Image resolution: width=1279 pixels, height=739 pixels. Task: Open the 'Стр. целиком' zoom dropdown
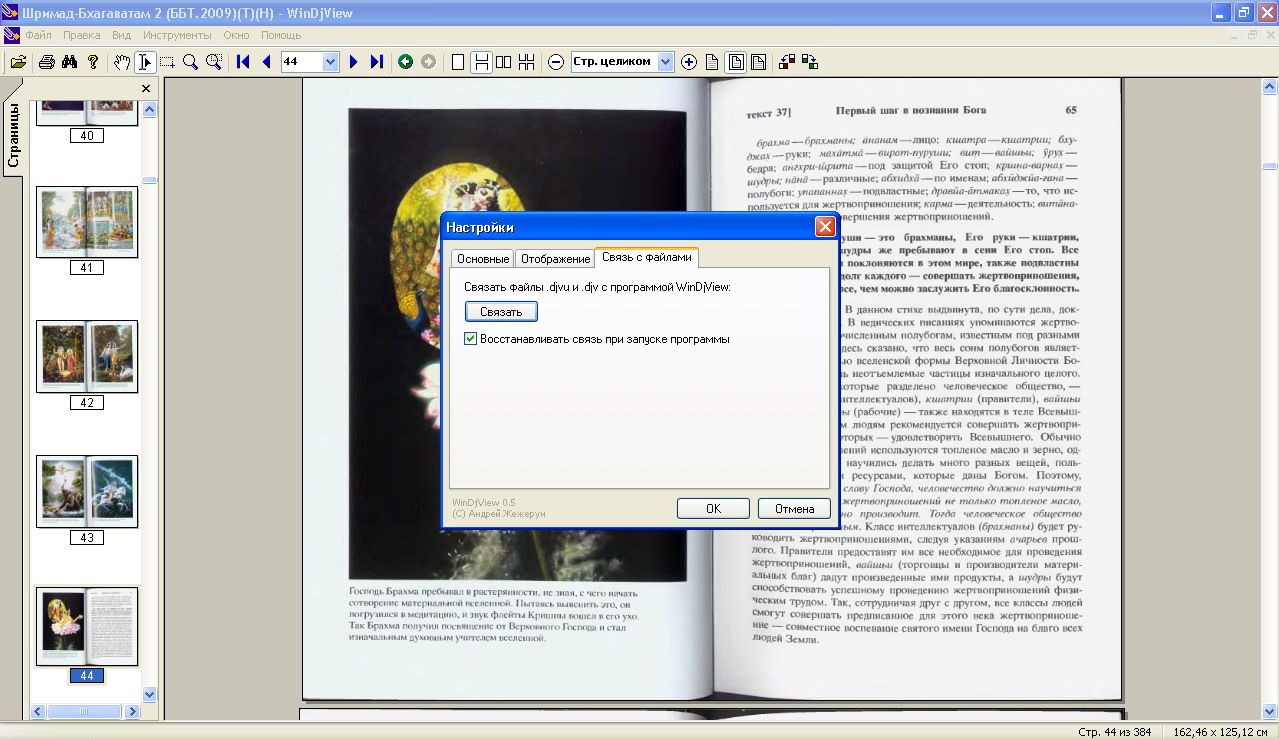point(666,62)
